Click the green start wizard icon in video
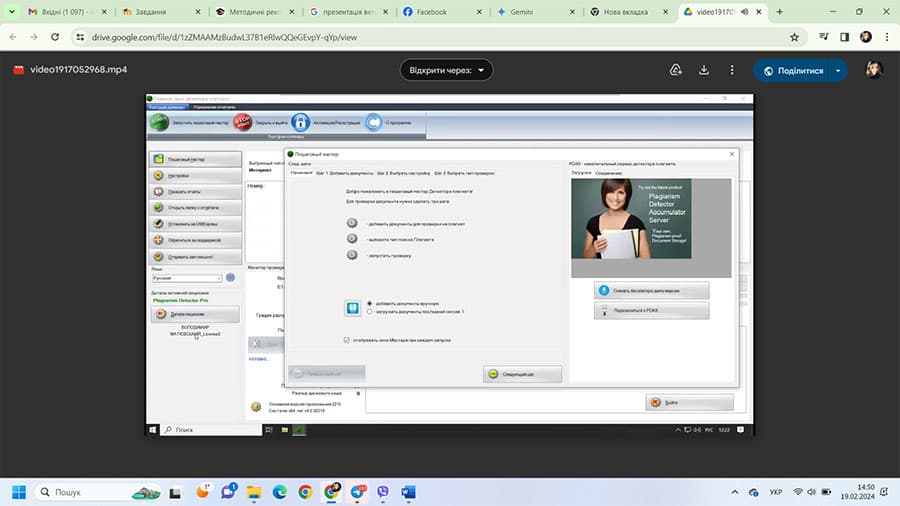900x506 pixels. tap(159, 122)
